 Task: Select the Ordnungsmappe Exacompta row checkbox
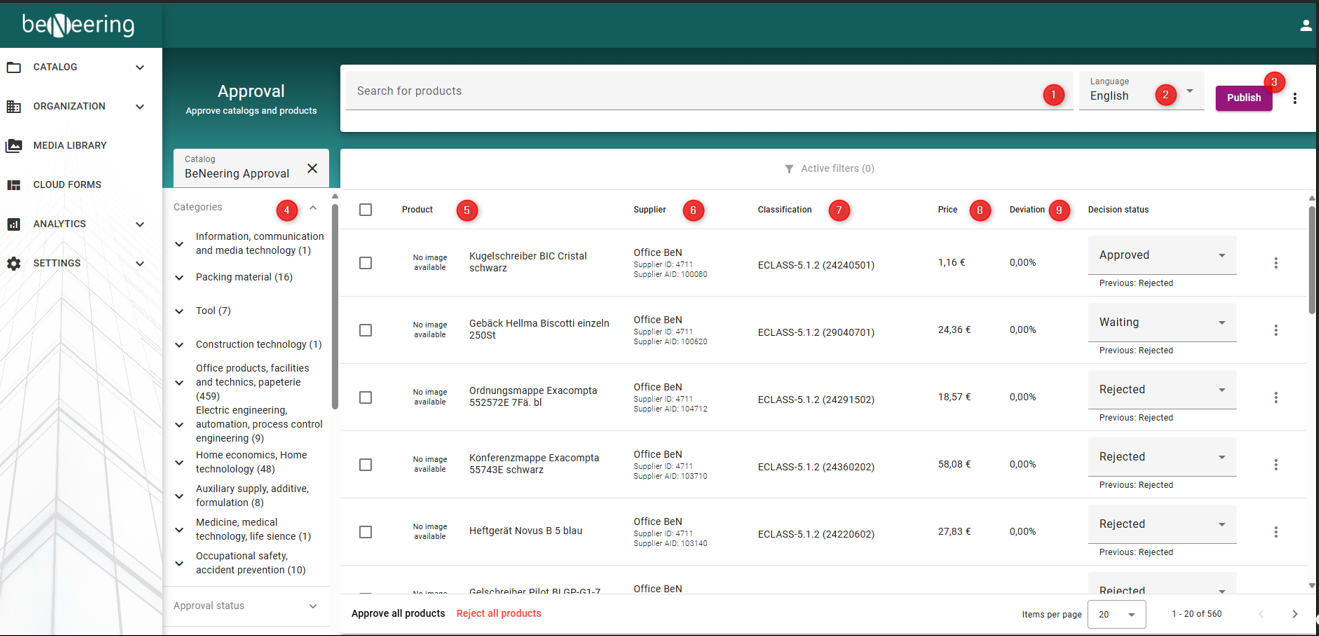(365, 397)
